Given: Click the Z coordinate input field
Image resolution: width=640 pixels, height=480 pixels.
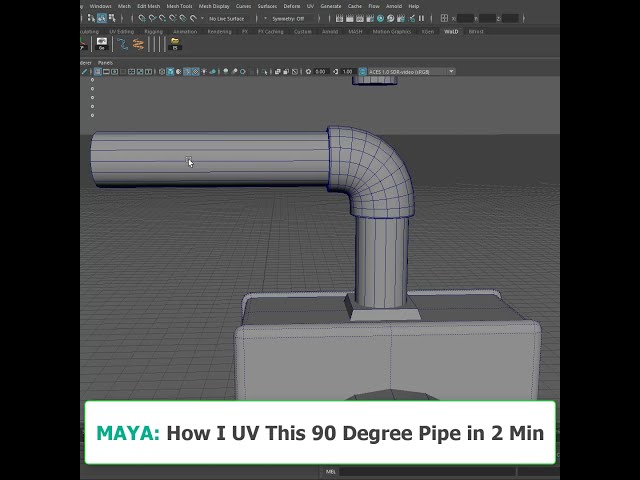Looking at the screenshot, I should click(510, 18).
